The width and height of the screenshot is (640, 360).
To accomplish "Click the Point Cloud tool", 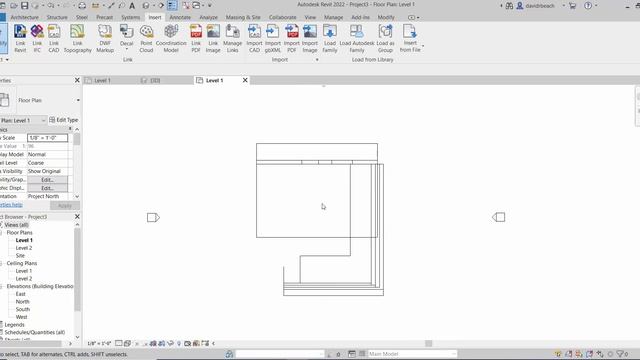I will (x=146, y=38).
